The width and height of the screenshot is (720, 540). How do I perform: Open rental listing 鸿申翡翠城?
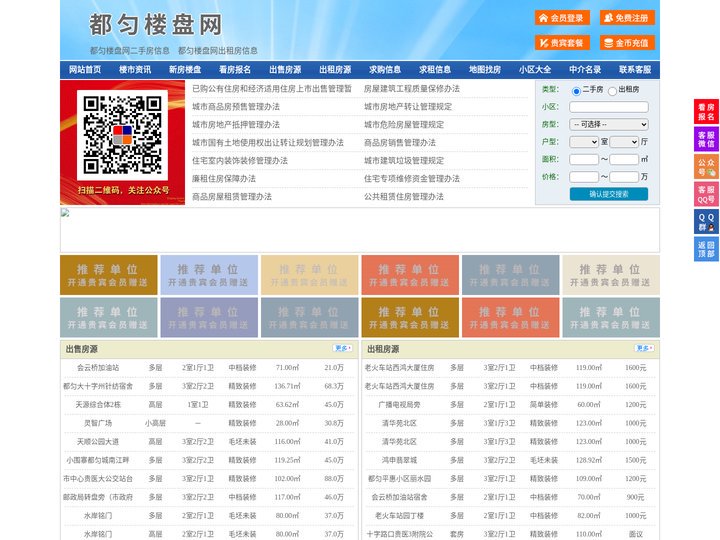pos(399,460)
